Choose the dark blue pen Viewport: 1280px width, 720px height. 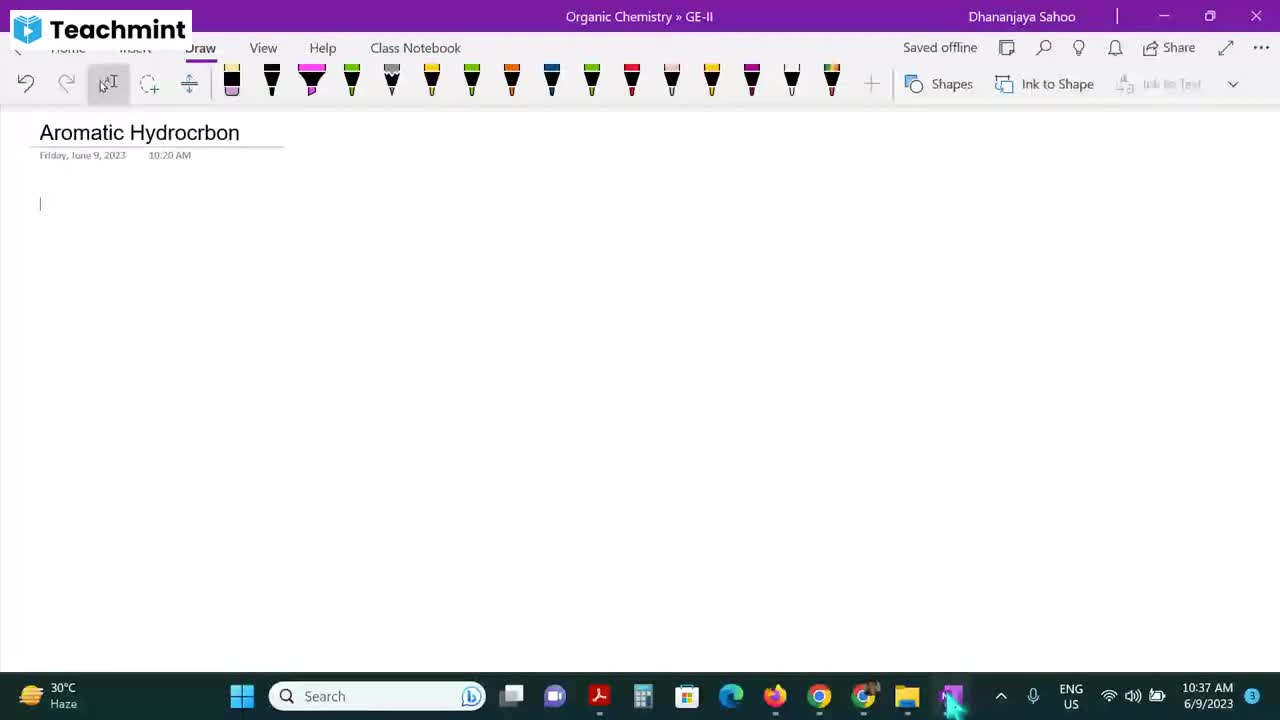click(x=552, y=81)
